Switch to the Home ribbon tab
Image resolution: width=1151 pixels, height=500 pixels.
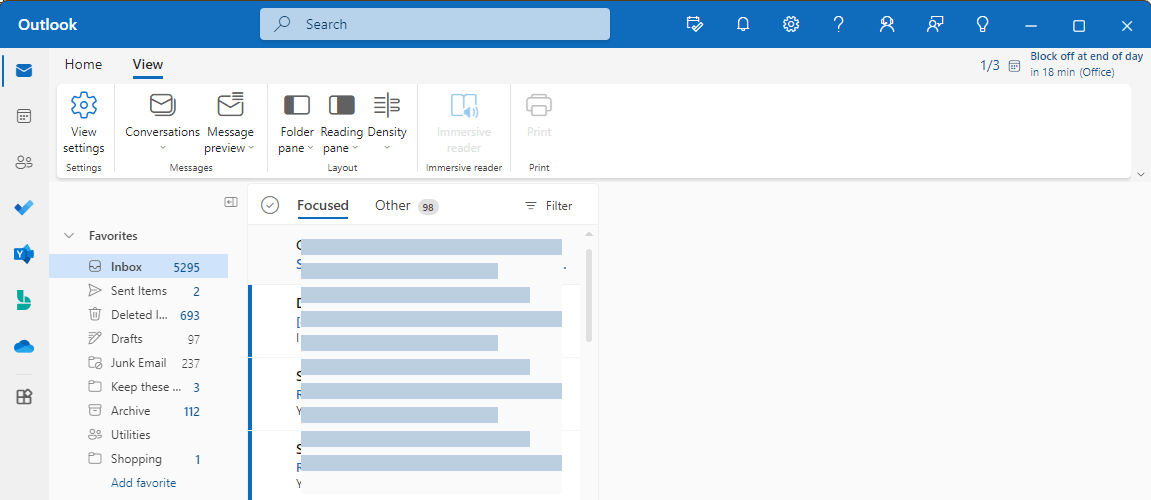point(83,65)
